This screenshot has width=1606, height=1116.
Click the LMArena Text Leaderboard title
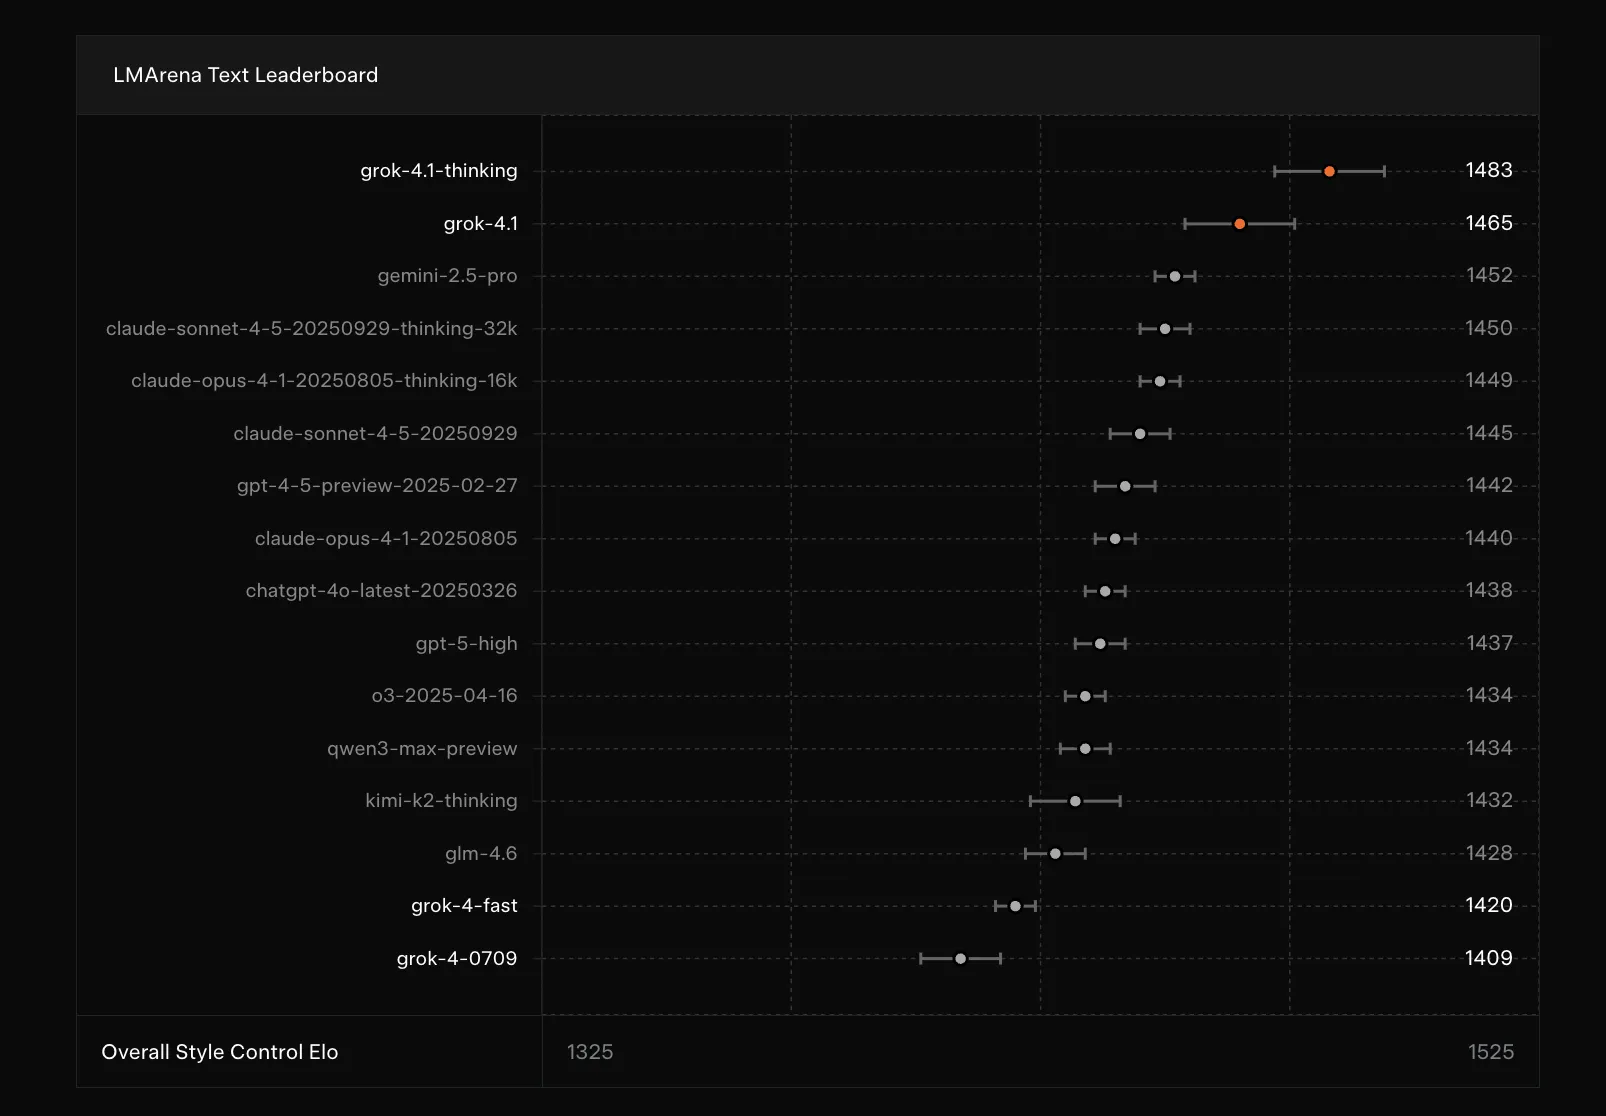point(245,75)
